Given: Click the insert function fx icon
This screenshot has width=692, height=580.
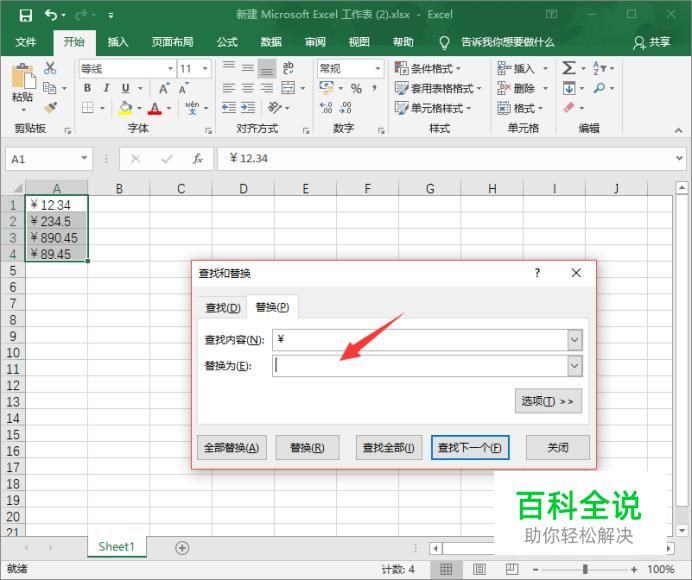Looking at the screenshot, I should pyautogui.click(x=197, y=159).
